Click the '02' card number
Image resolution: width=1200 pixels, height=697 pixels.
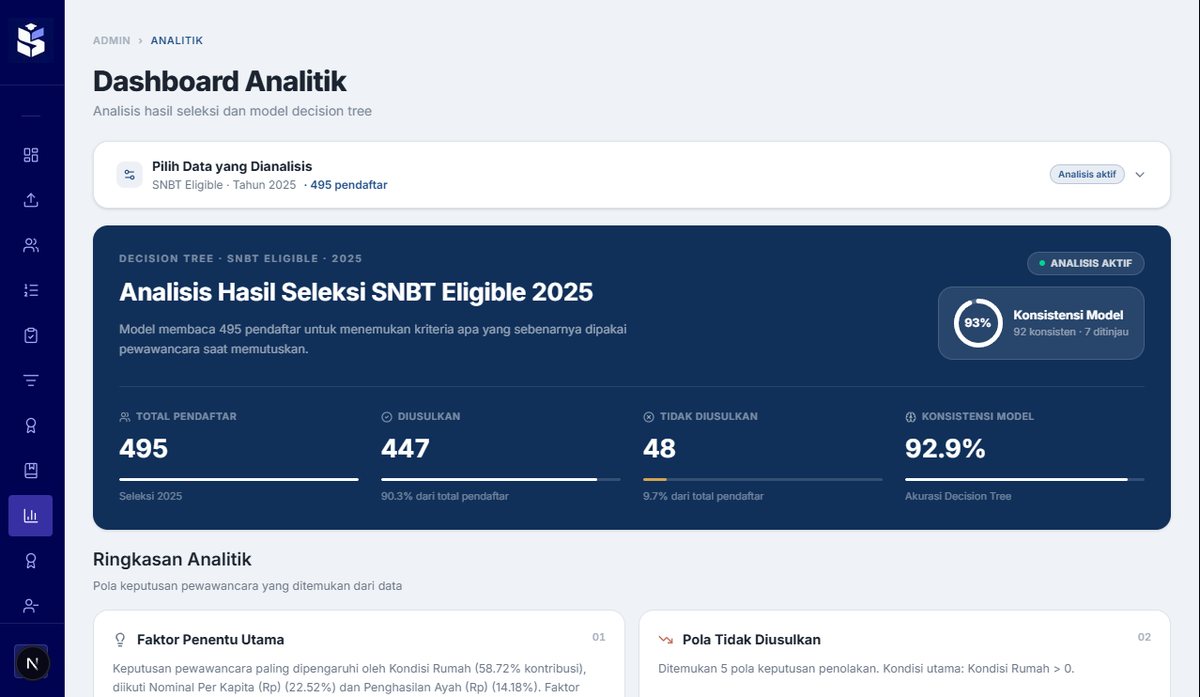tap(1144, 637)
